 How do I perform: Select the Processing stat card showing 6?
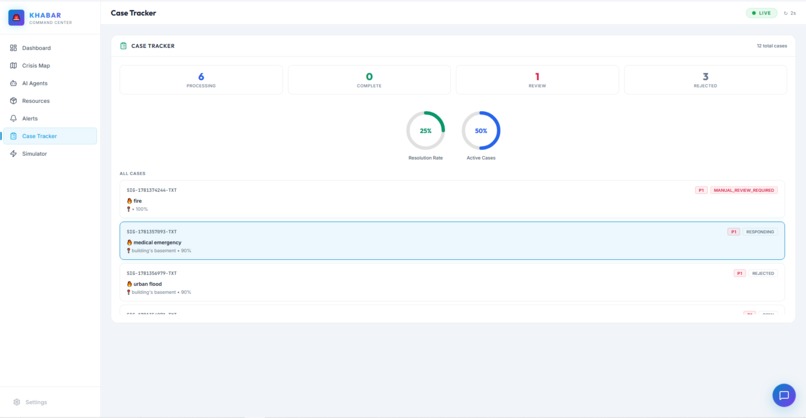click(x=201, y=80)
